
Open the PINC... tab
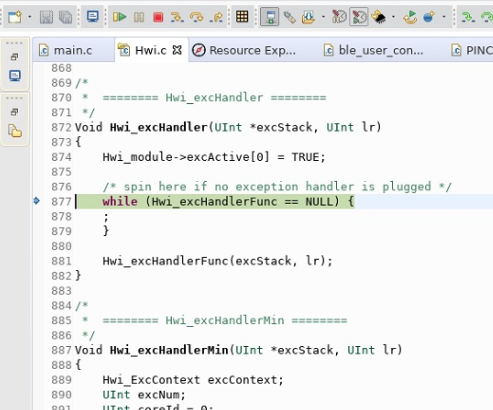(472, 50)
